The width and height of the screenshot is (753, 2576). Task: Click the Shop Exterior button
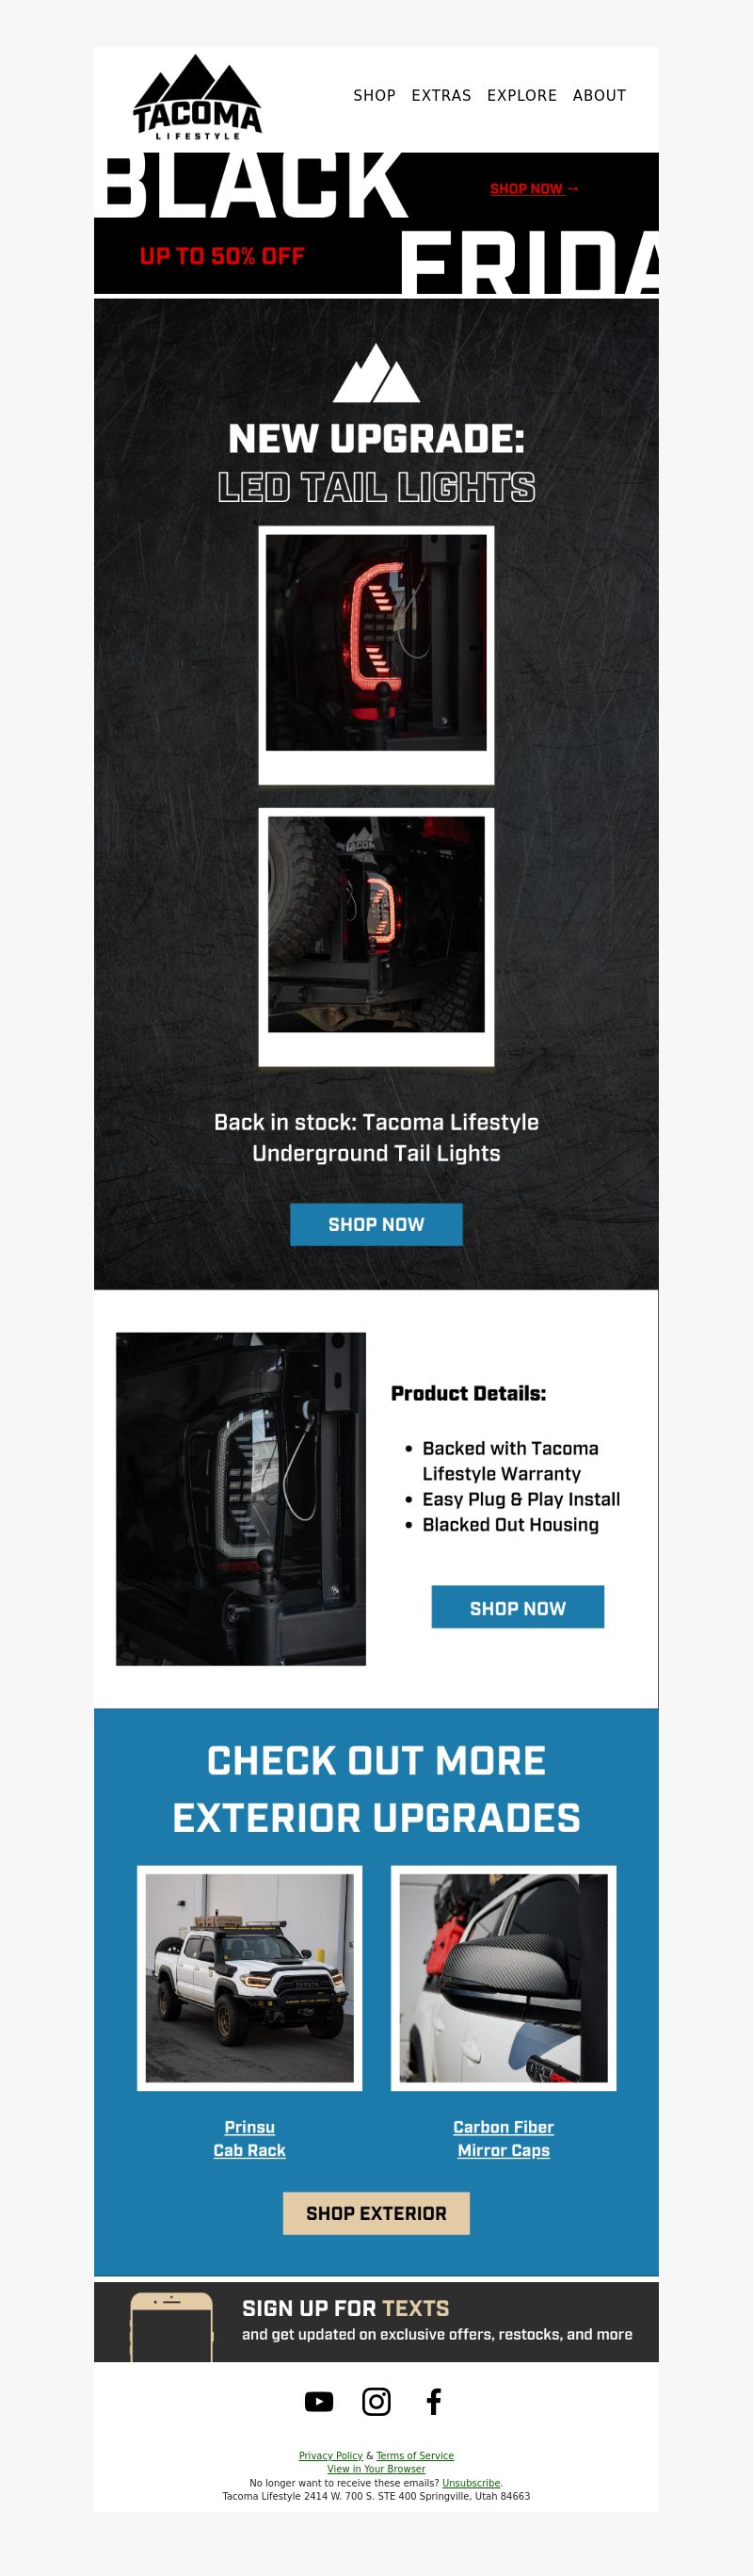pos(376,2213)
